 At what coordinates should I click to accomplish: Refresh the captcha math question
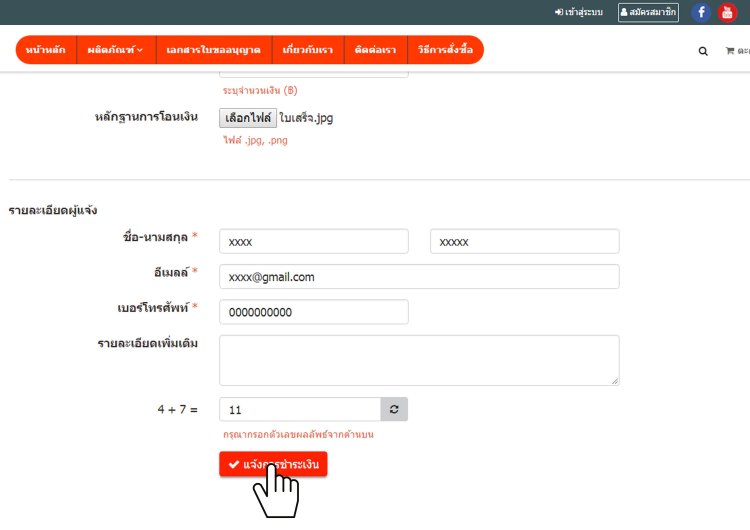click(x=394, y=410)
